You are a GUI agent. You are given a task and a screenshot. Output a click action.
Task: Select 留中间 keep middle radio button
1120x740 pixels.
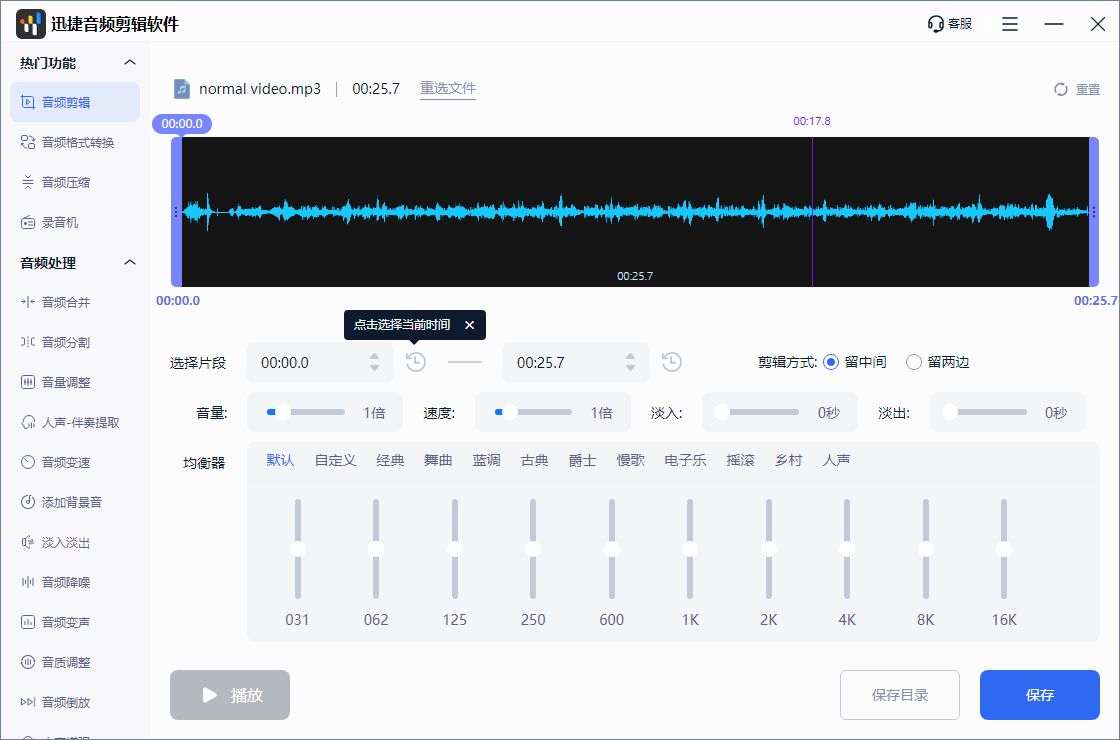point(831,362)
